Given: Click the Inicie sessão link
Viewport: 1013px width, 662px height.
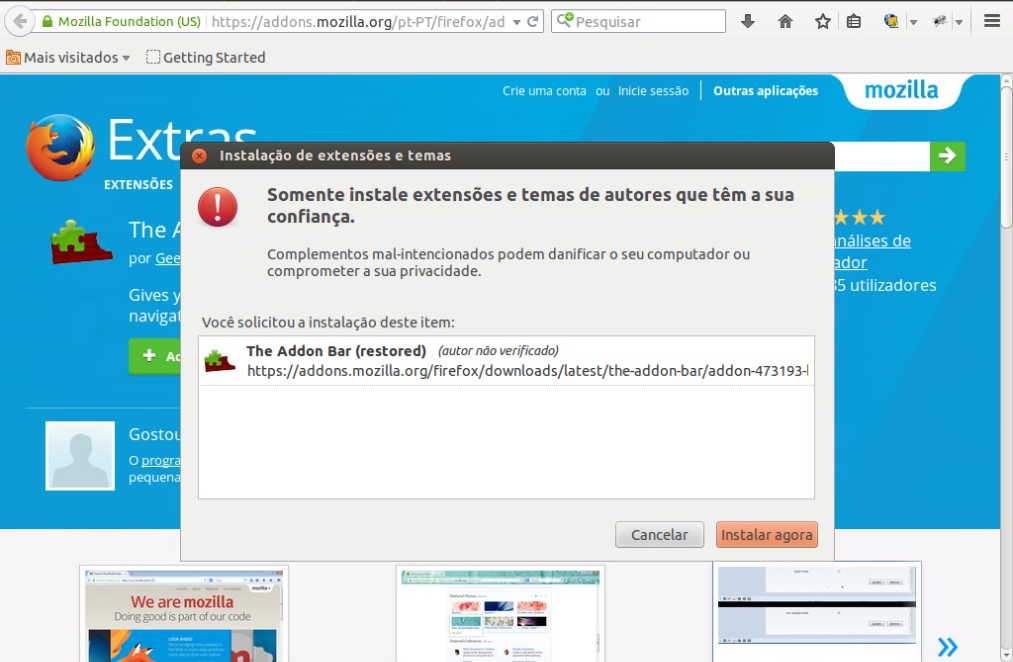Looking at the screenshot, I should 653,91.
